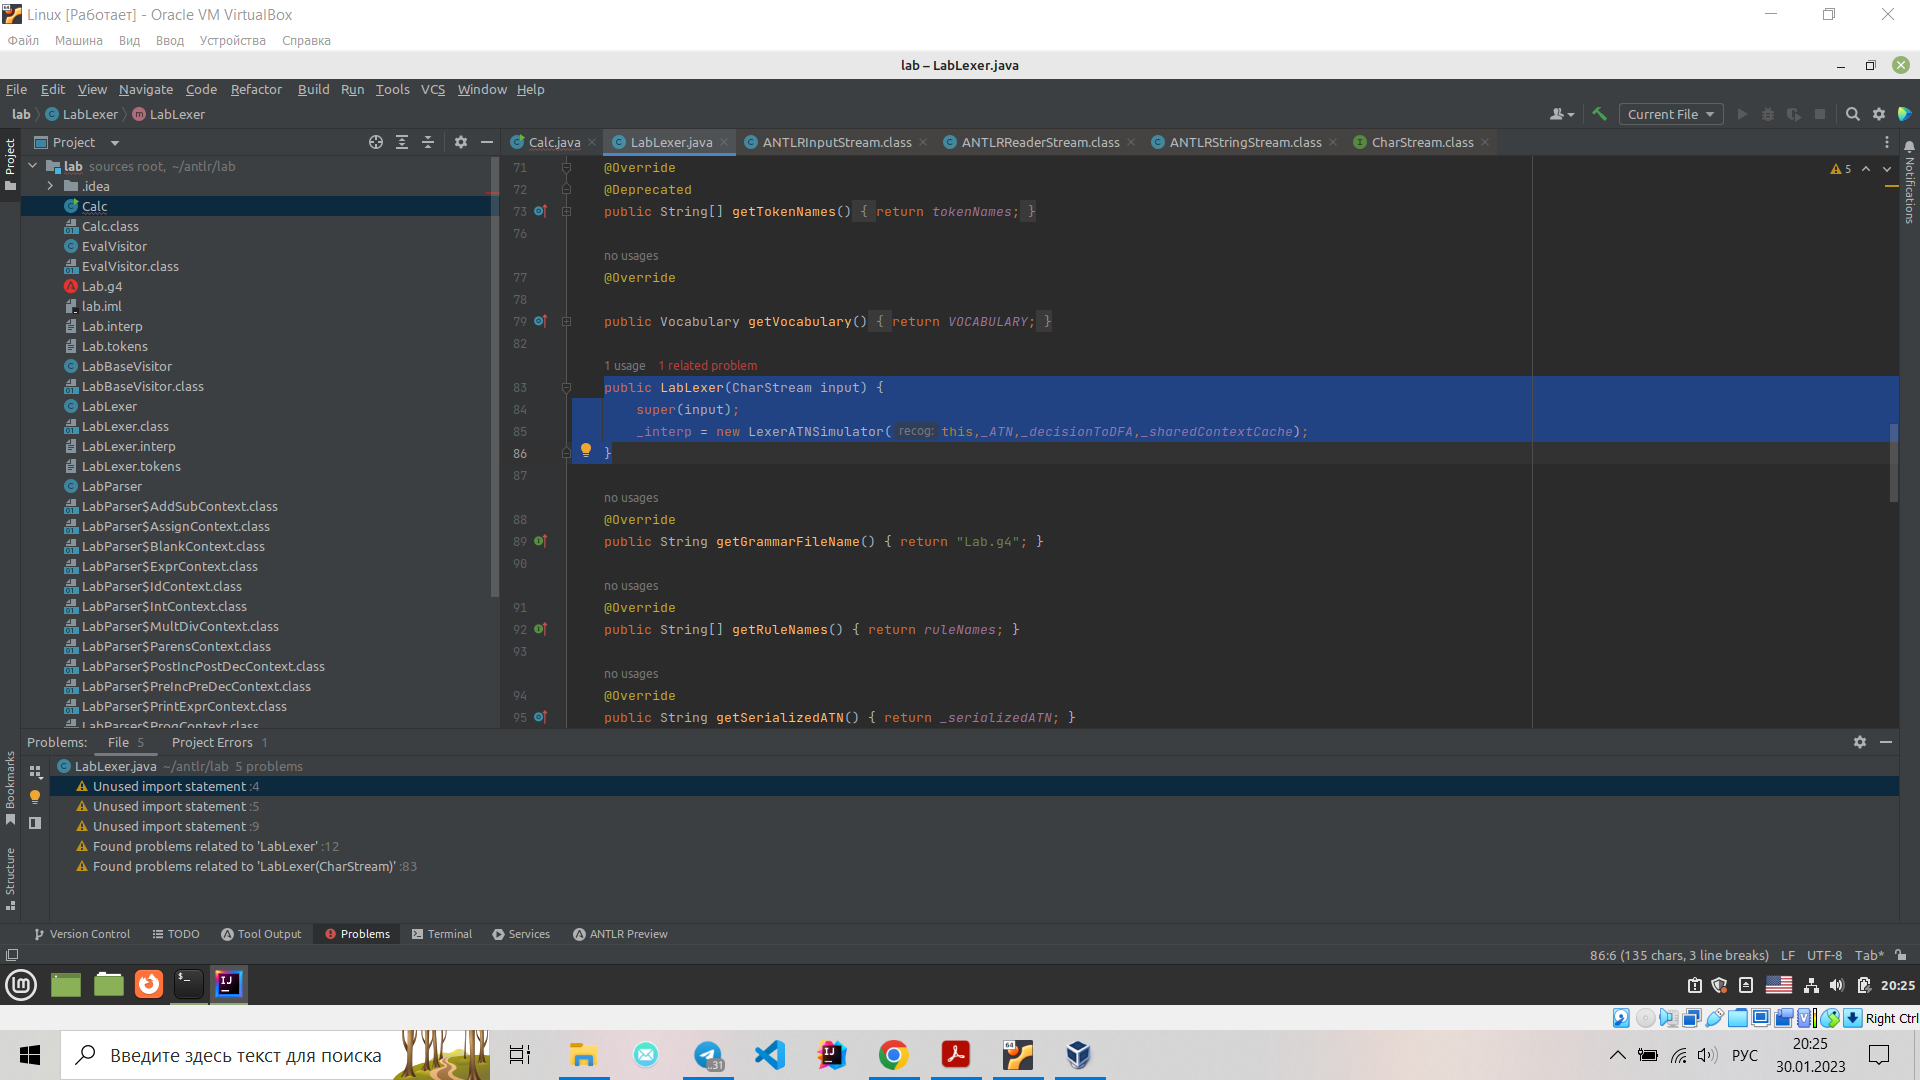
Task: Open Search Everywhere magnifier icon
Action: [x=1852, y=114]
